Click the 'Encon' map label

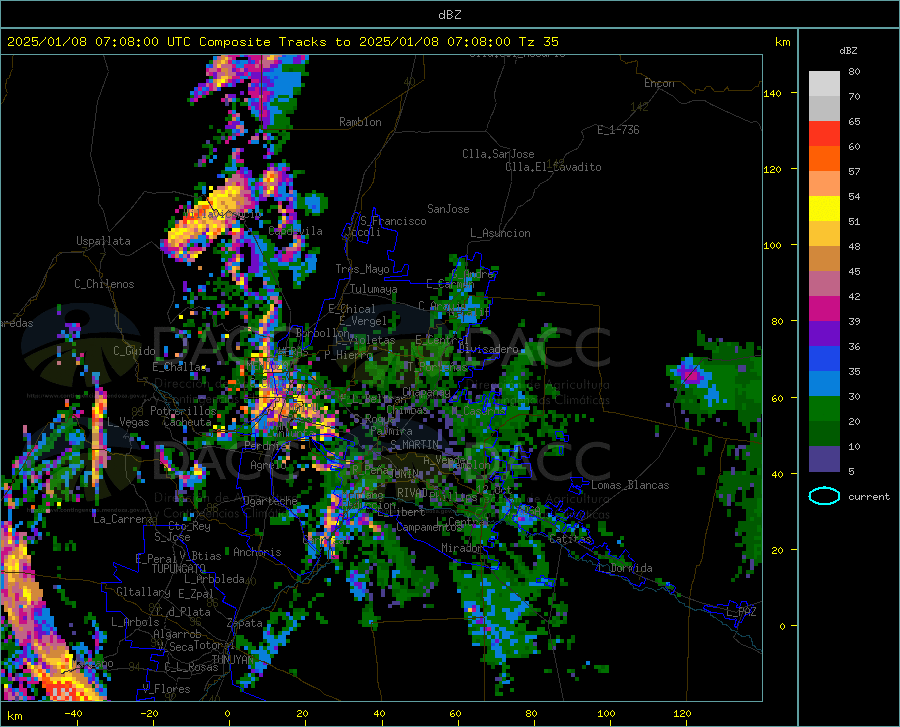(659, 83)
